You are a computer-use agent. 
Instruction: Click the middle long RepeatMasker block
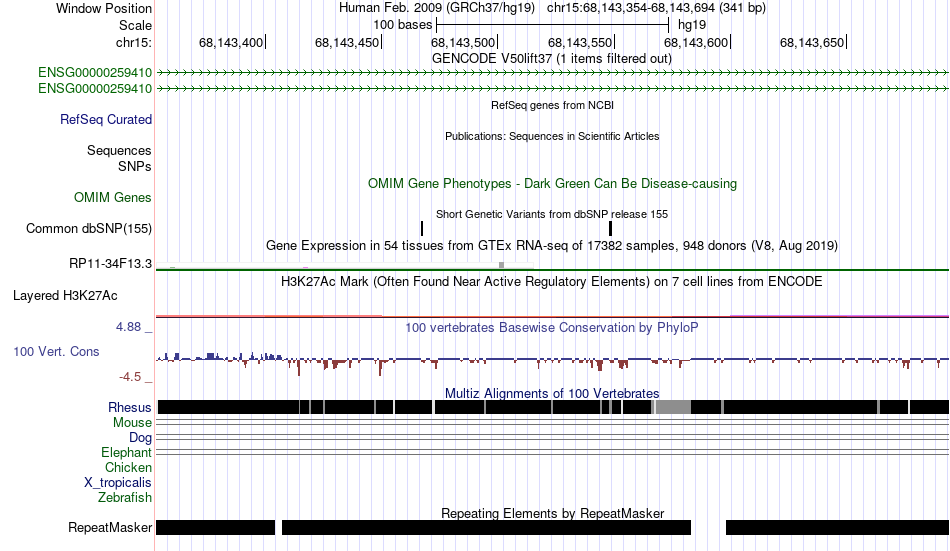pos(487,527)
